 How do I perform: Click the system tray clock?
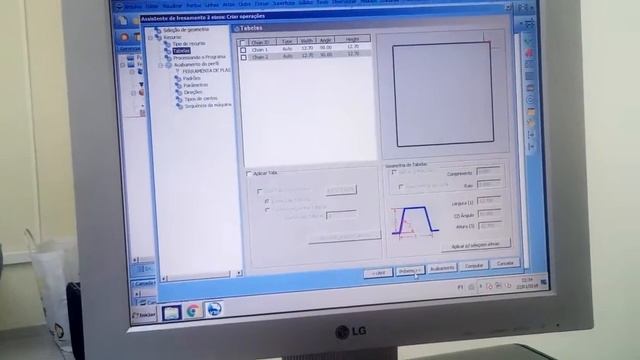527,283
